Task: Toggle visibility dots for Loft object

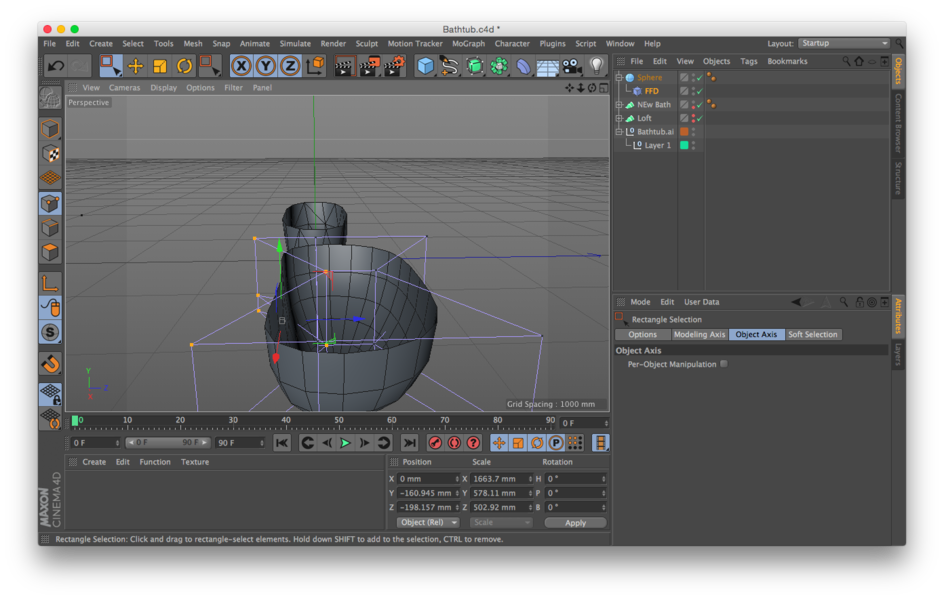Action: click(694, 118)
